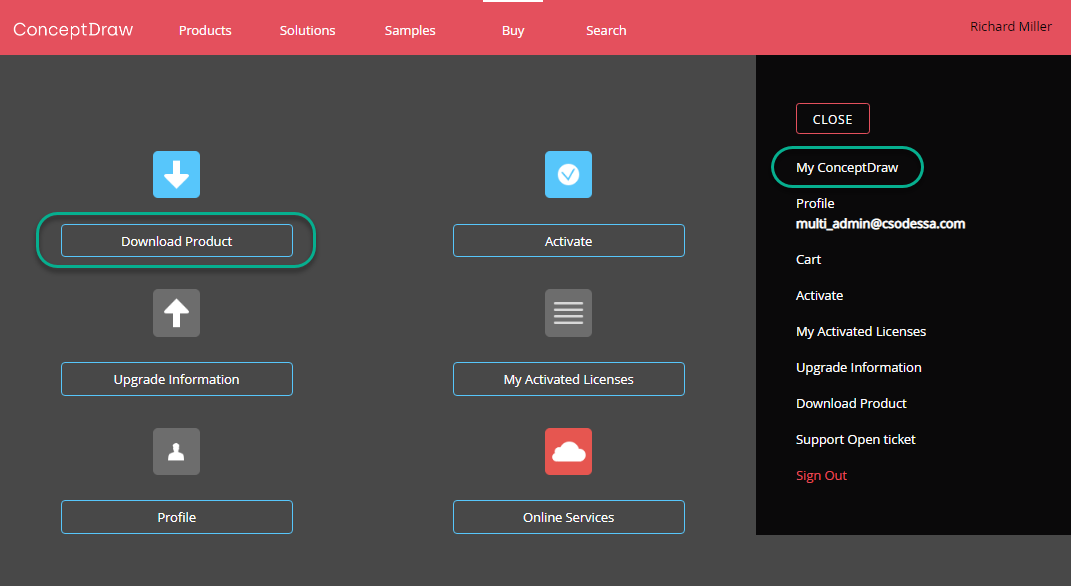
Task: Open the Download Product button
Action: (x=177, y=241)
